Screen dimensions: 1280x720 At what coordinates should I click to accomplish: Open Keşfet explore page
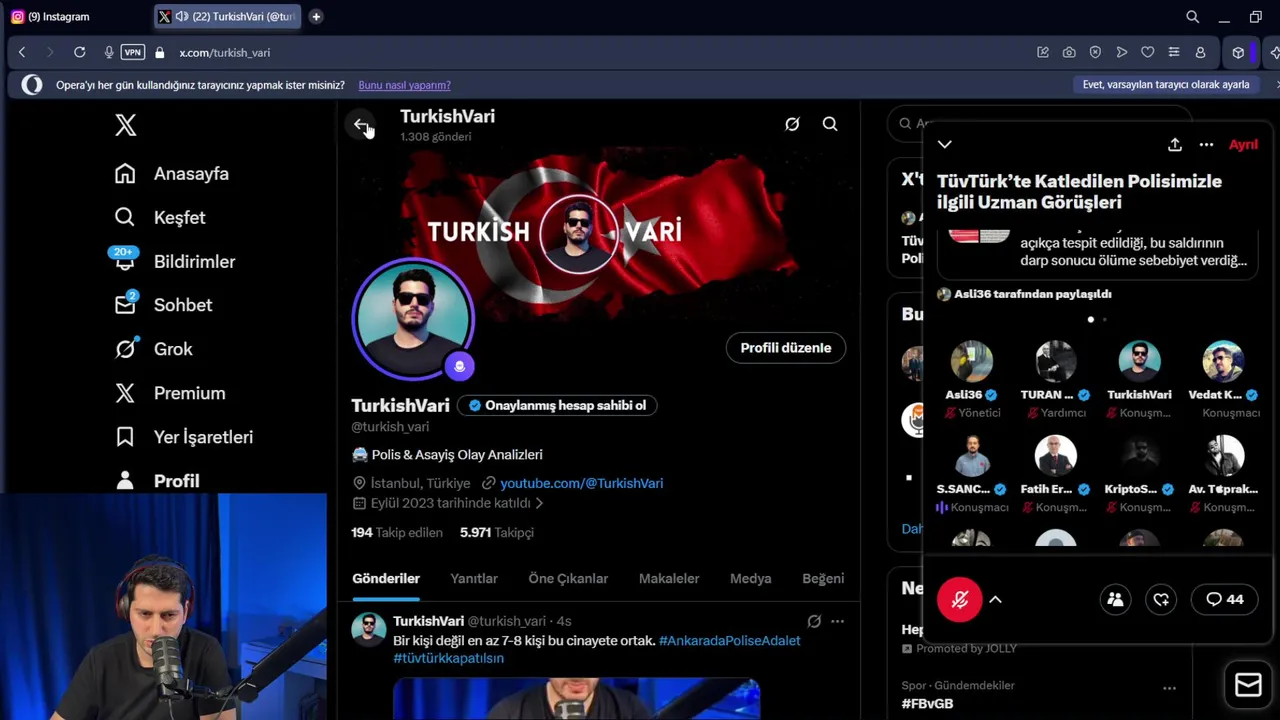click(160, 217)
